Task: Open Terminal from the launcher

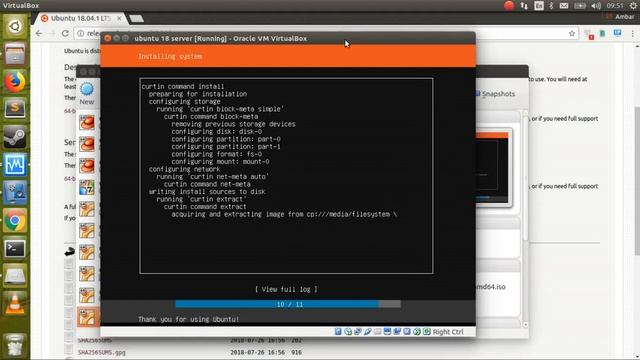Action: 15,249
